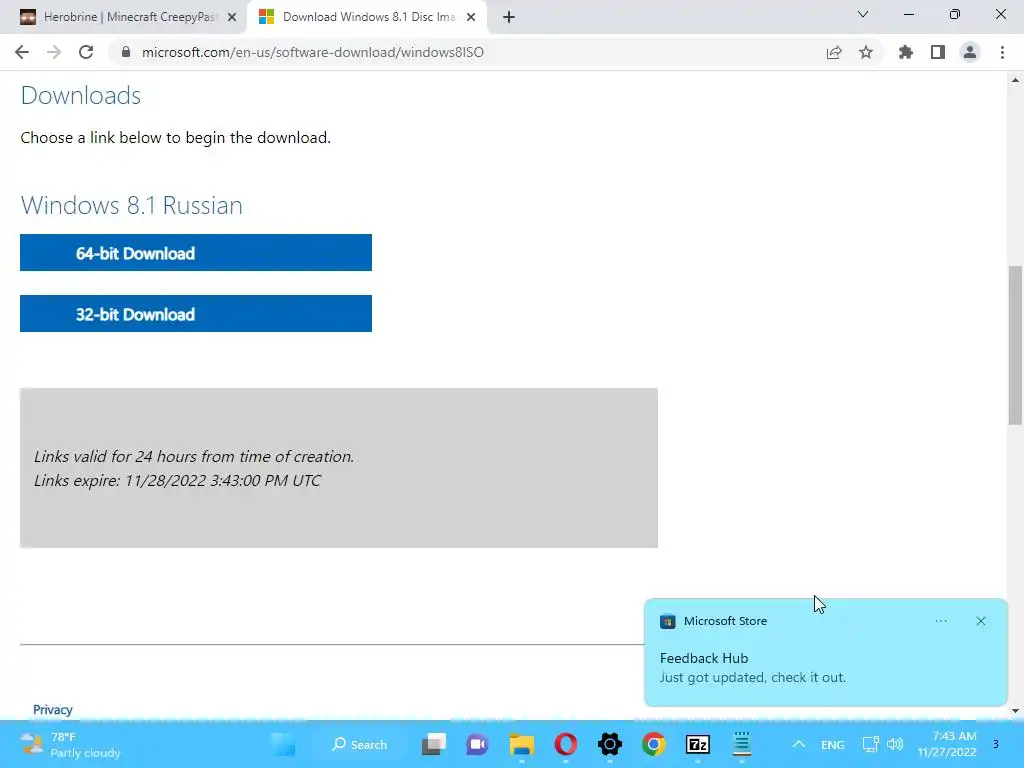Click the Windows 8.1 Russian heading

tap(131, 205)
